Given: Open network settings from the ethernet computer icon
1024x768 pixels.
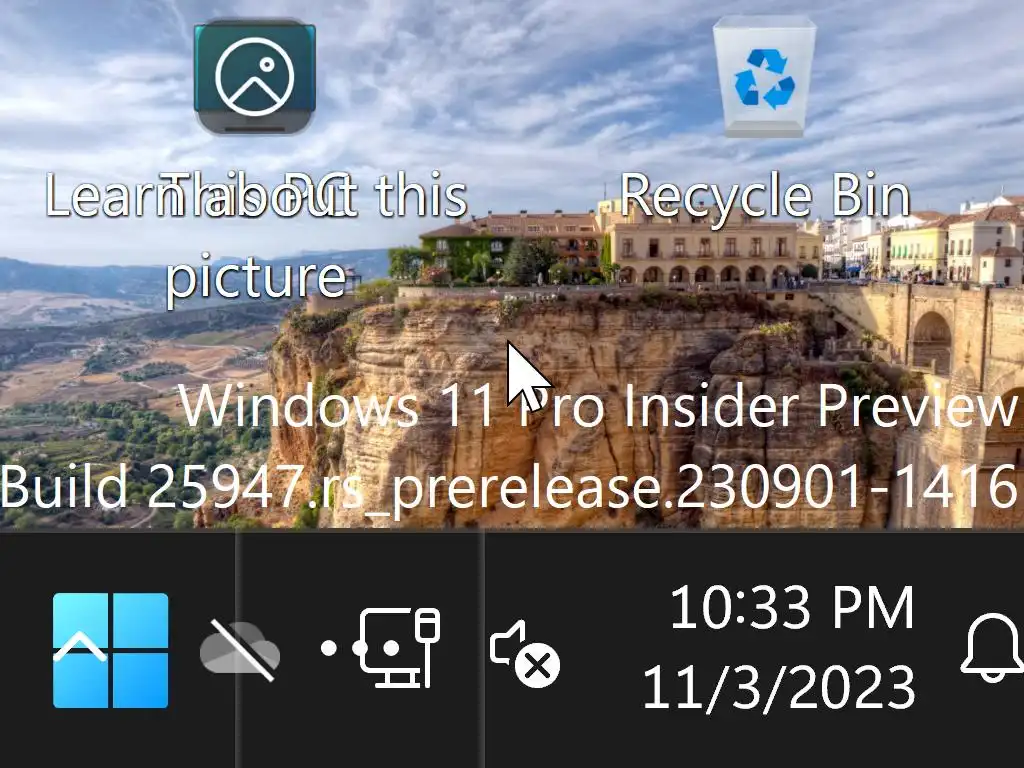Looking at the screenshot, I should point(399,648).
